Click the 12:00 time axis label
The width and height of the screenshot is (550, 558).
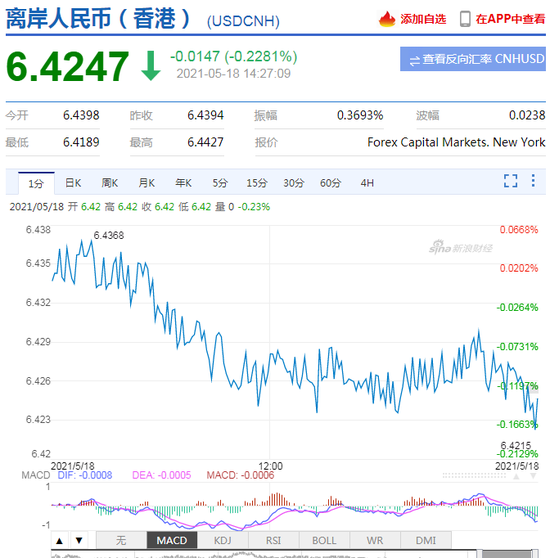point(270,466)
